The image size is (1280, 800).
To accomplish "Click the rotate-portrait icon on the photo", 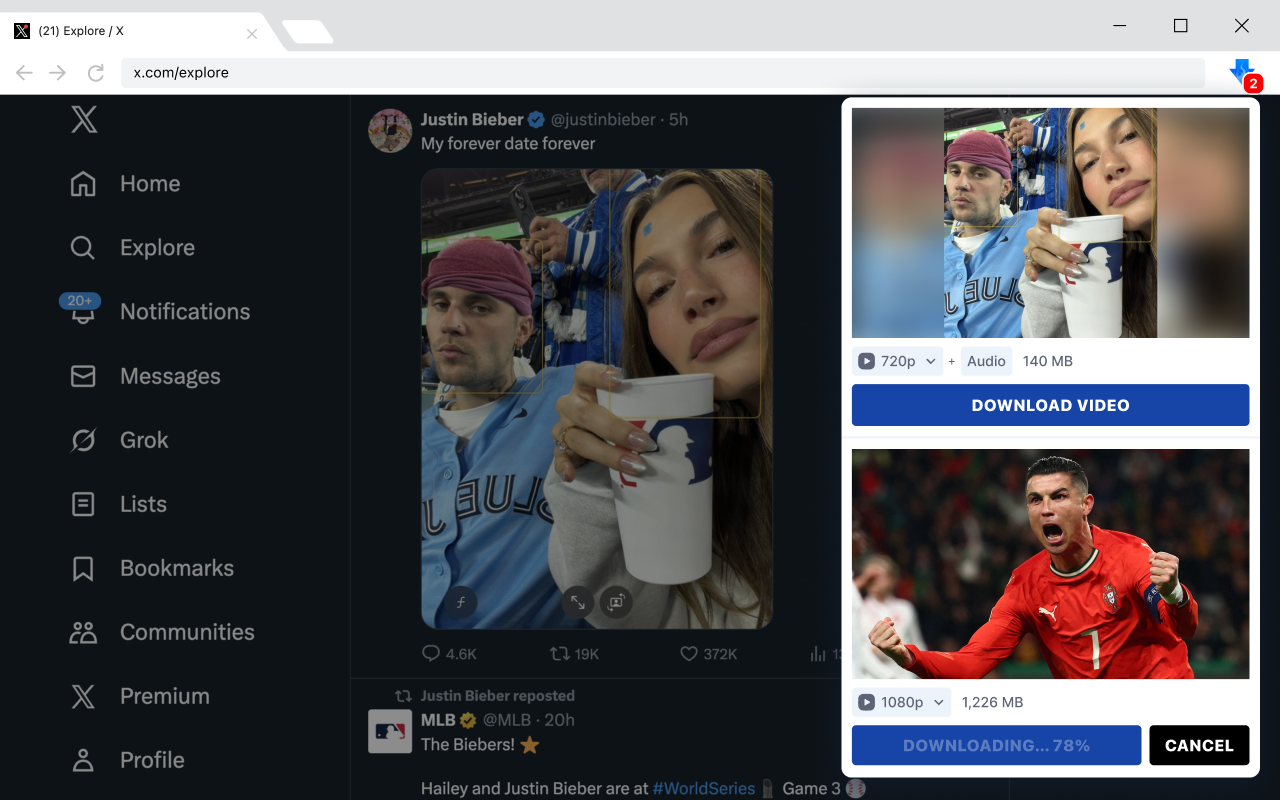I will click(616, 602).
